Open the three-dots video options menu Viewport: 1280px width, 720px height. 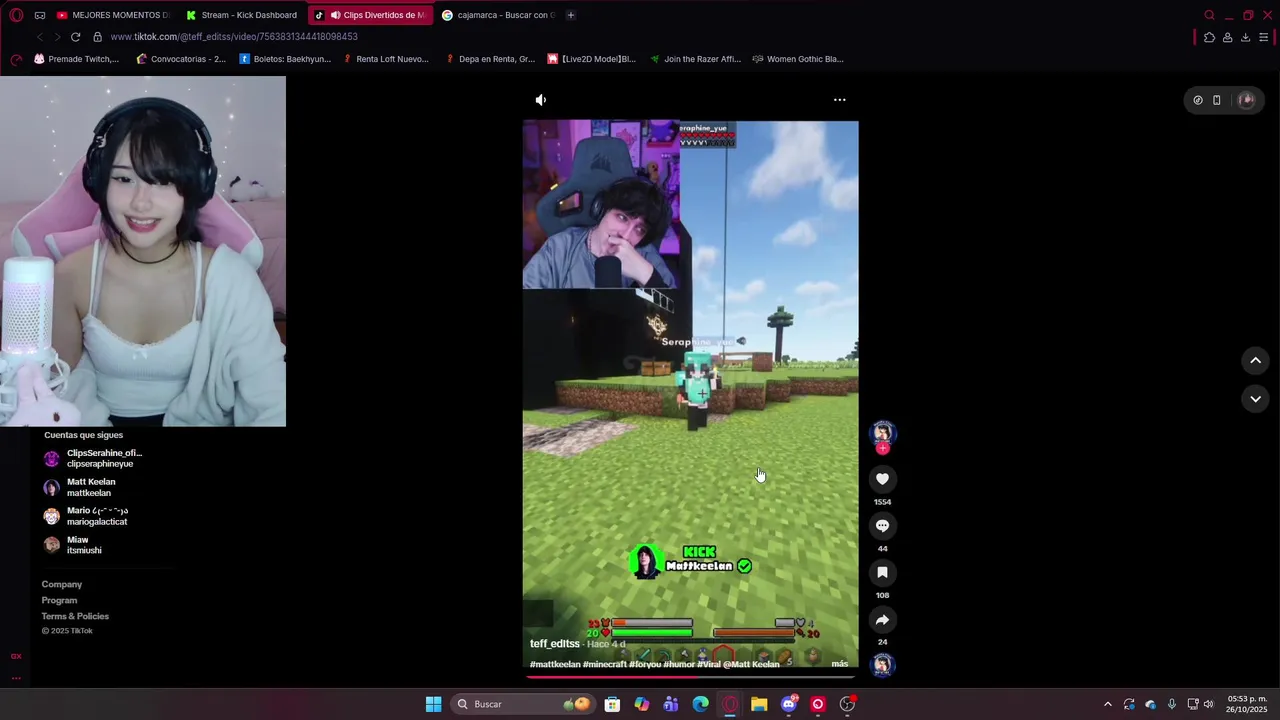(840, 100)
